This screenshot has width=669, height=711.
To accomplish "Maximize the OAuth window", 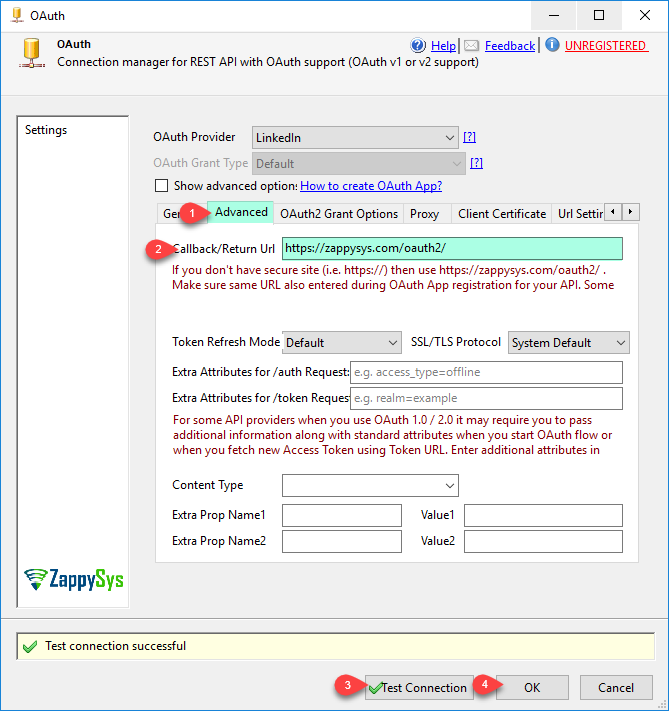I will [x=599, y=15].
